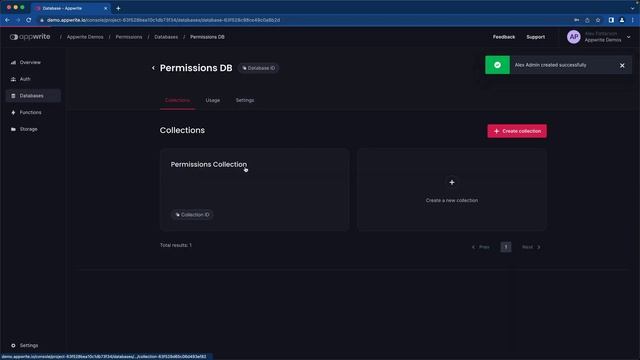Viewport: 640px width, 360px height.
Task: Click the Overview chart icon
Action: pos(13,62)
